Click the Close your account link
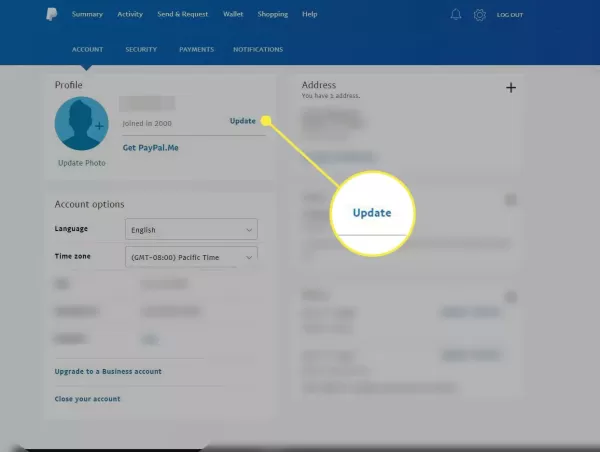This screenshot has width=600, height=452. point(87,399)
